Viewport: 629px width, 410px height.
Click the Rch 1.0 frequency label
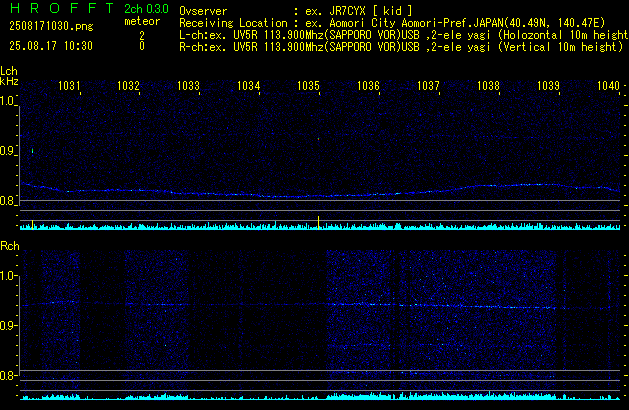(7, 276)
